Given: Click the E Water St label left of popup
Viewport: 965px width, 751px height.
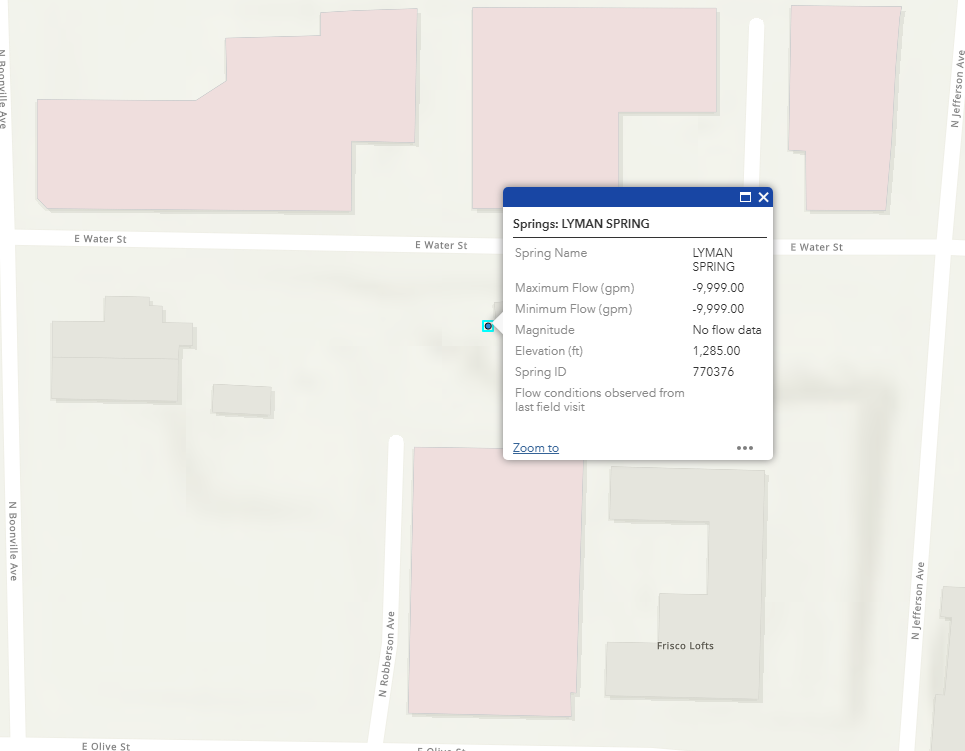Looking at the screenshot, I should 441,245.
